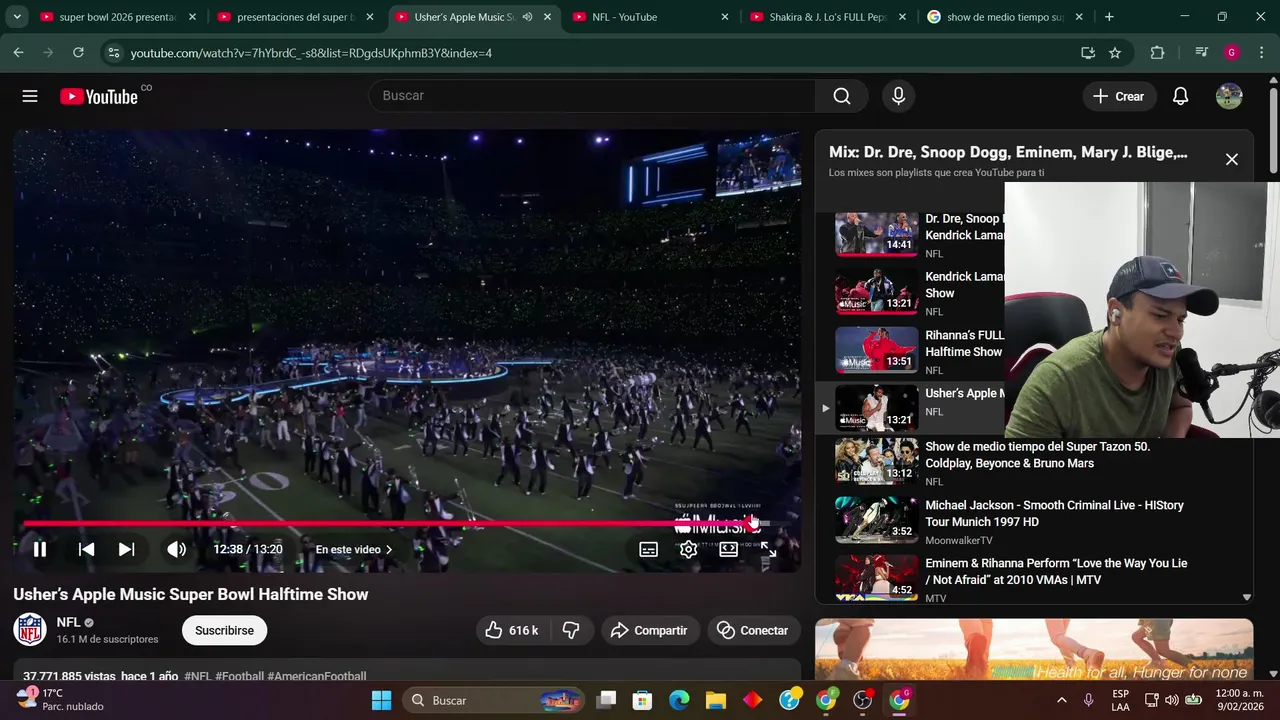Click the Conectar button
The height and width of the screenshot is (720, 1280).
tap(753, 630)
